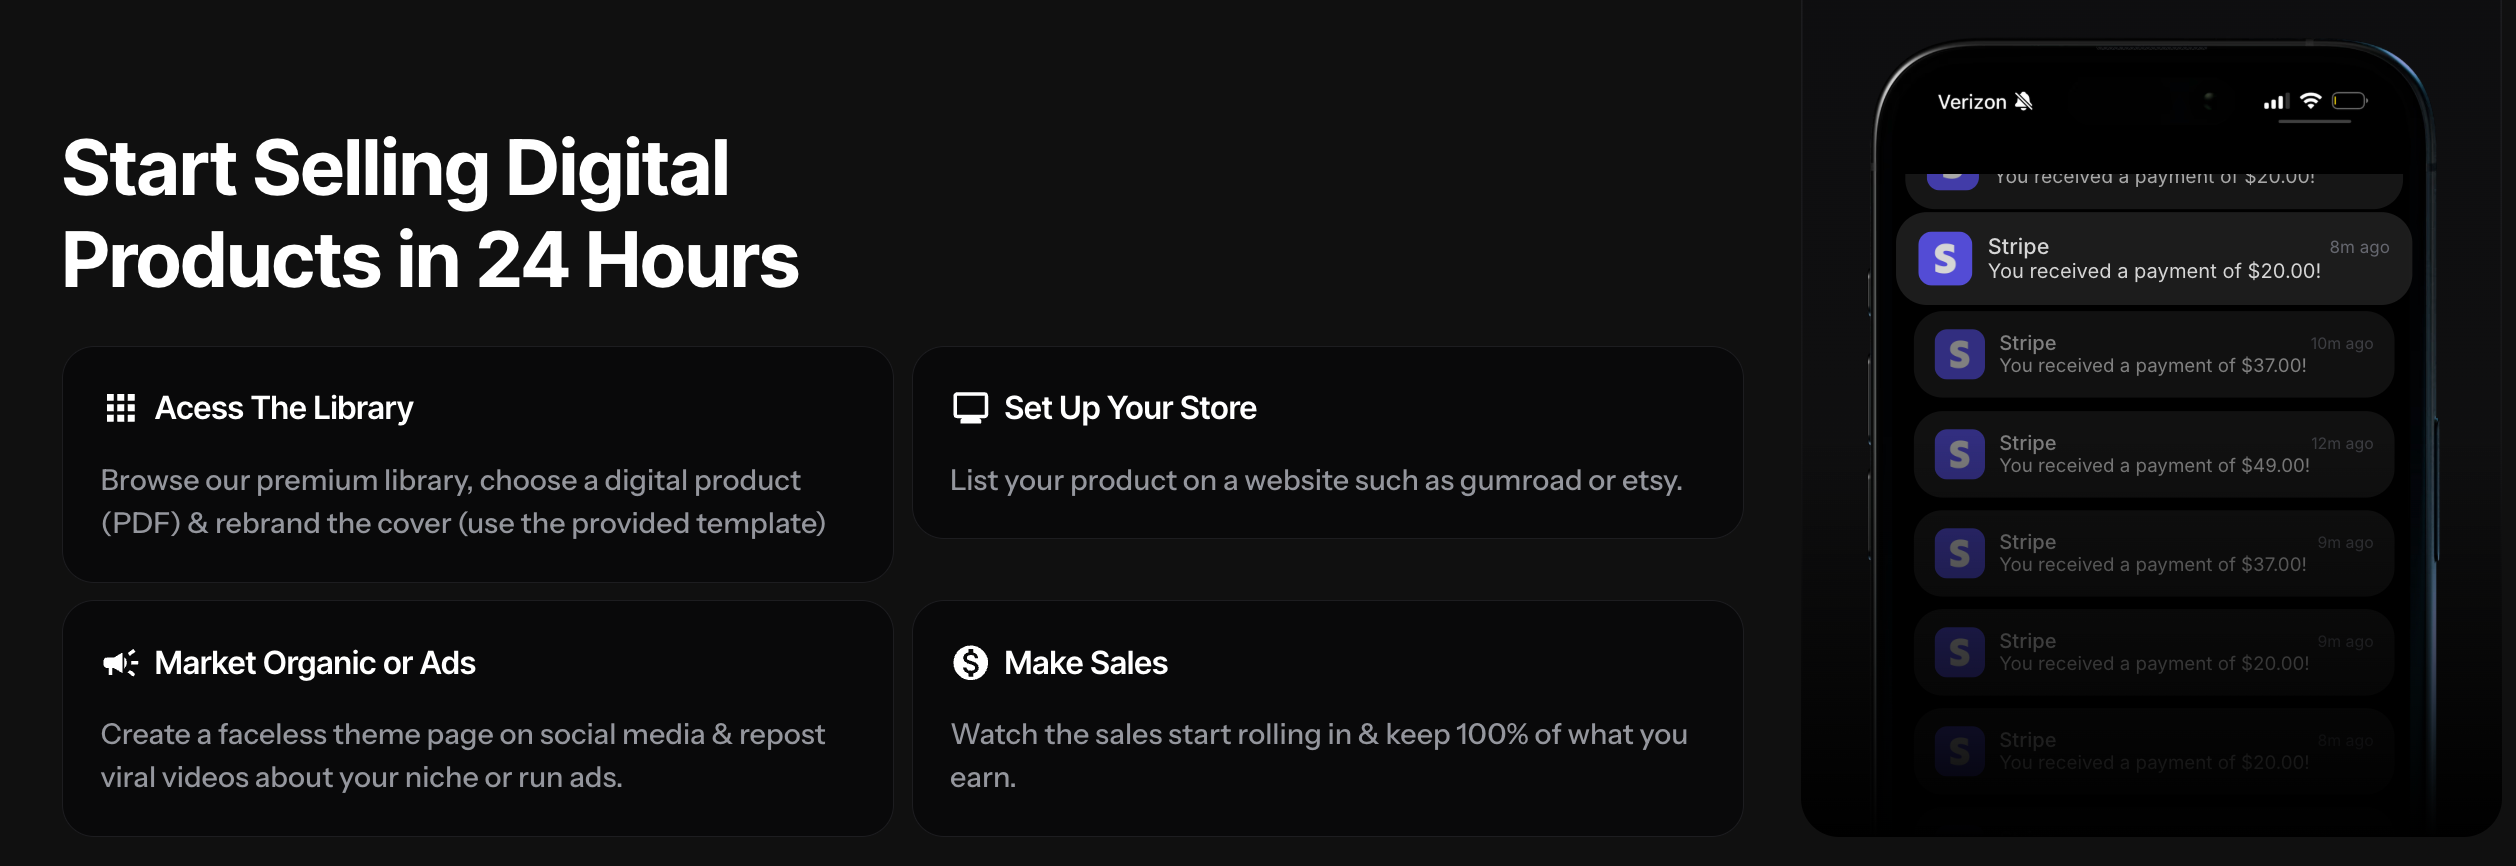This screenshot has height=866, width=2516.
Task: Click the Stripe icon on the 8m ago notification
Action: [1945, 259]
